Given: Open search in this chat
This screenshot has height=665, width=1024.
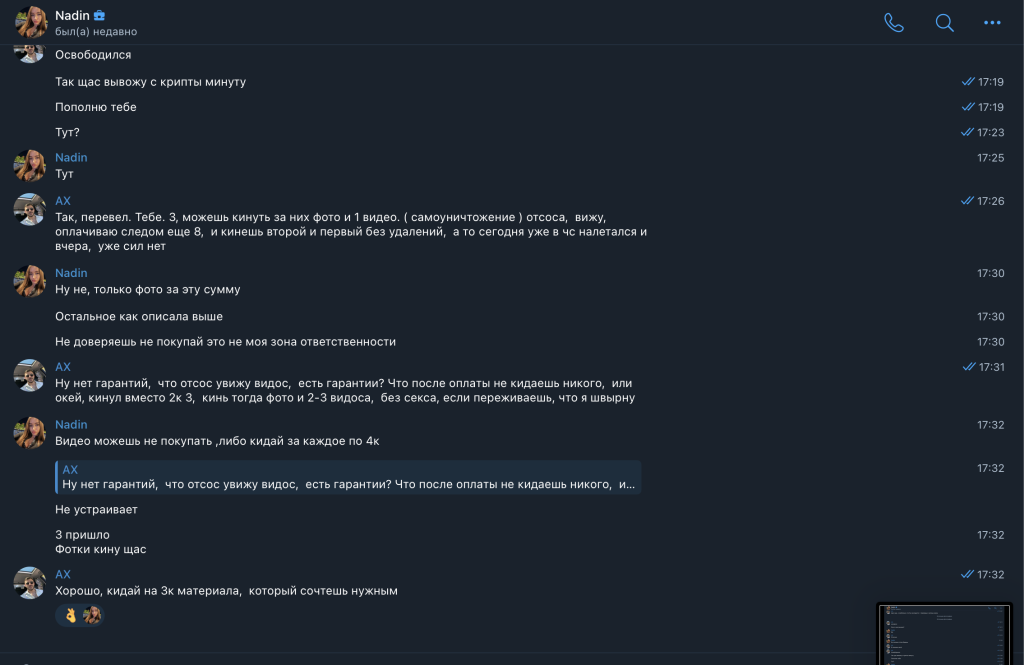Looking at the screenshot, I should (944, 23).
